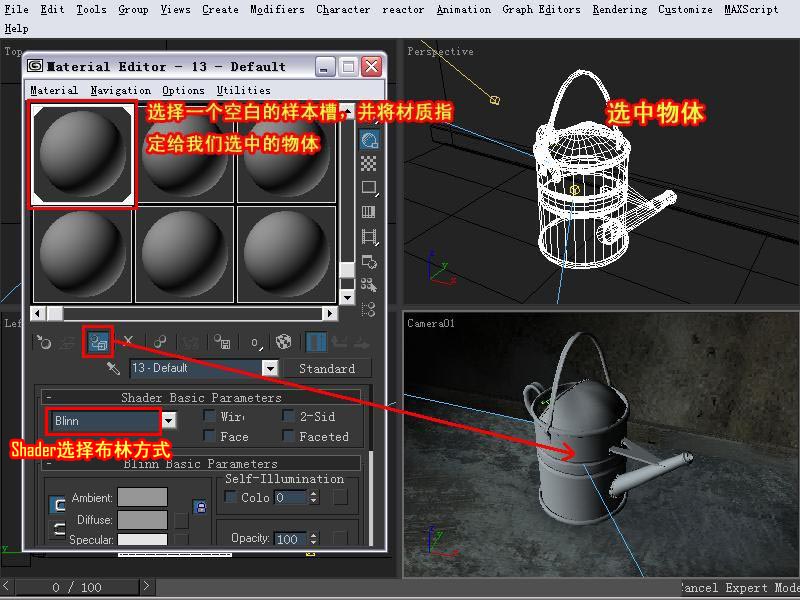This screenshot has width=800, height=600.
Task: Open Material/Map Navigator icon
Action: click(x=368, y=309)
